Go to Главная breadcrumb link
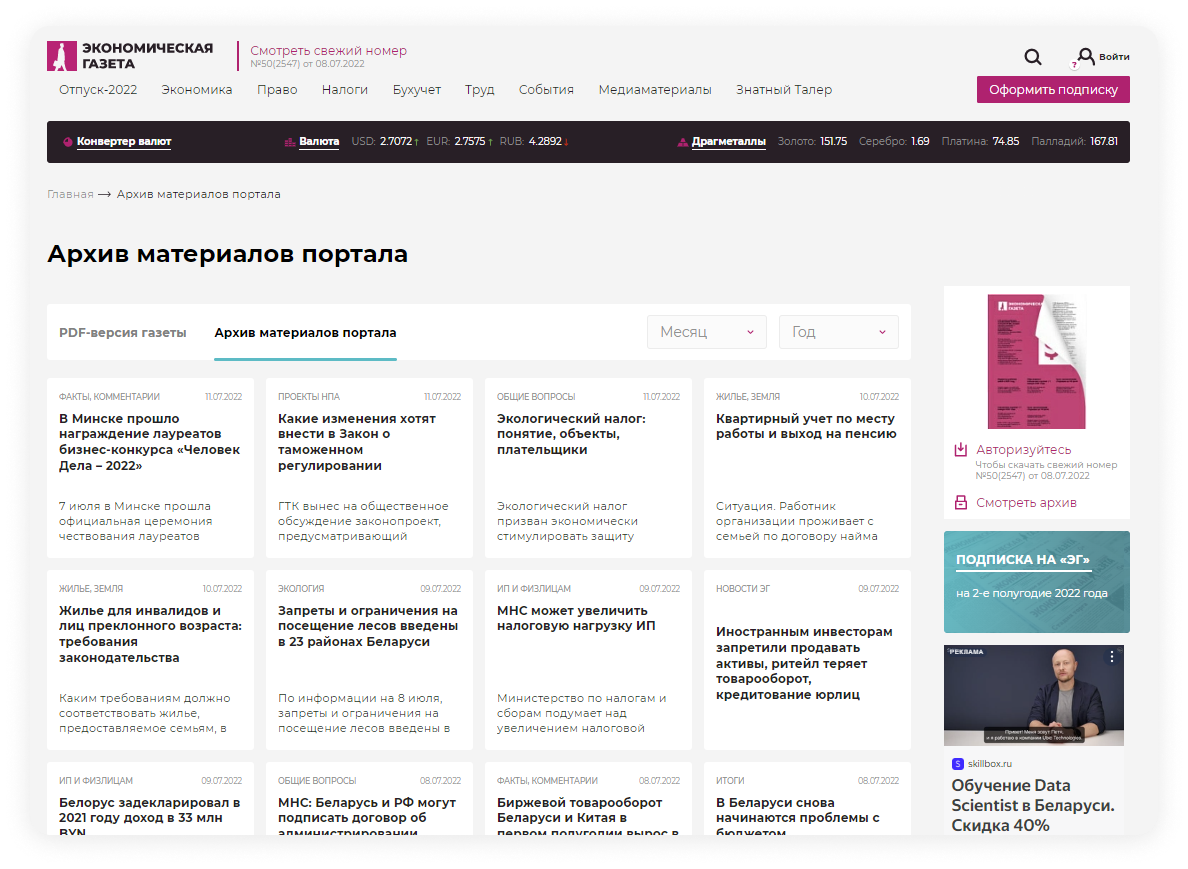 tap(70, 194)
